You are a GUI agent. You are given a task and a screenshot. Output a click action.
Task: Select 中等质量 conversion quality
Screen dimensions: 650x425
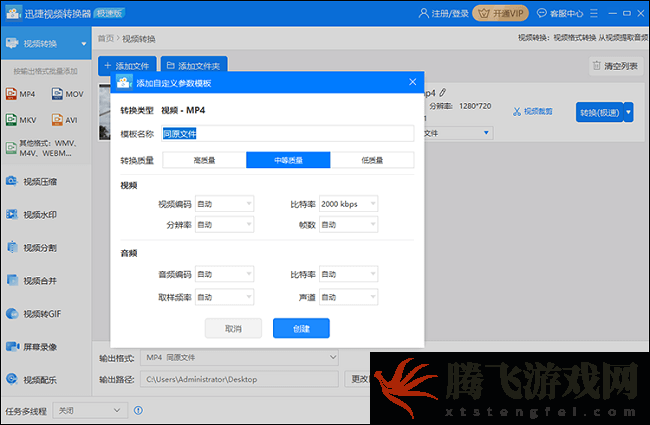click(x=288, y=160)
